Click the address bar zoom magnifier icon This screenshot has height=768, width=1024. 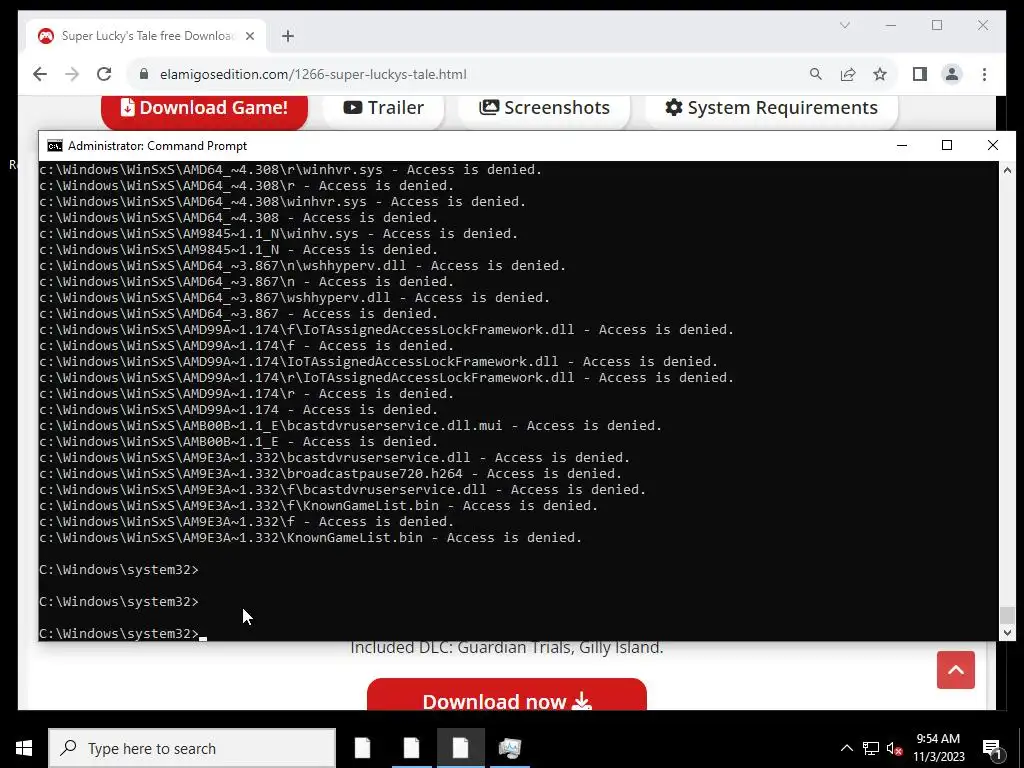tap(816, 74)
